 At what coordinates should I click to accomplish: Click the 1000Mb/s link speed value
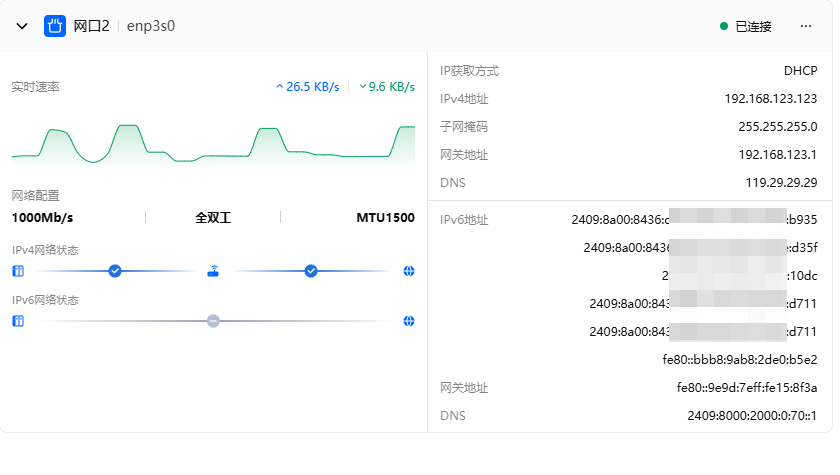(x=42, y=217)
